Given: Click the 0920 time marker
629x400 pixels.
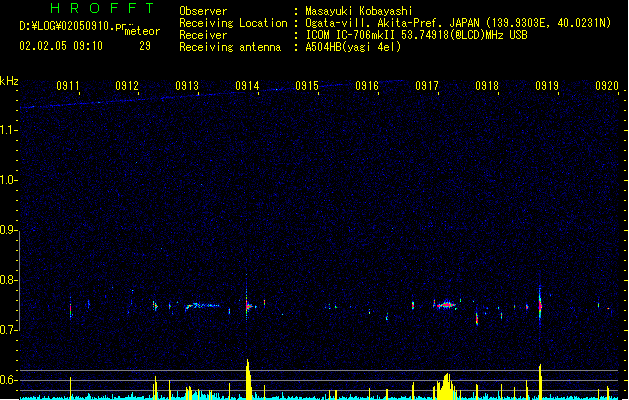Looking at the screenshot, I should [607, 86].
